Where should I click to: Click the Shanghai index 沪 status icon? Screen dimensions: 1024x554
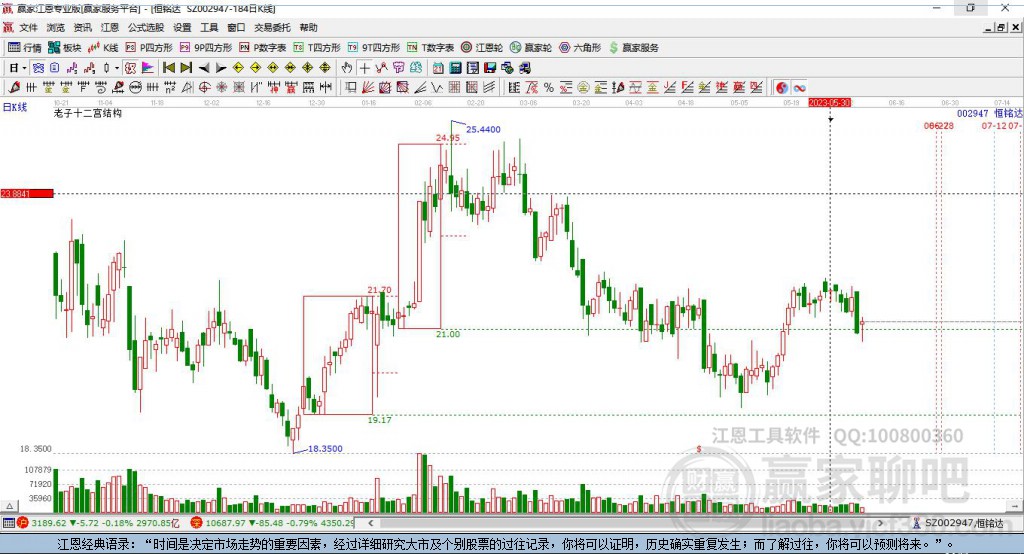(x=23, y=523)
